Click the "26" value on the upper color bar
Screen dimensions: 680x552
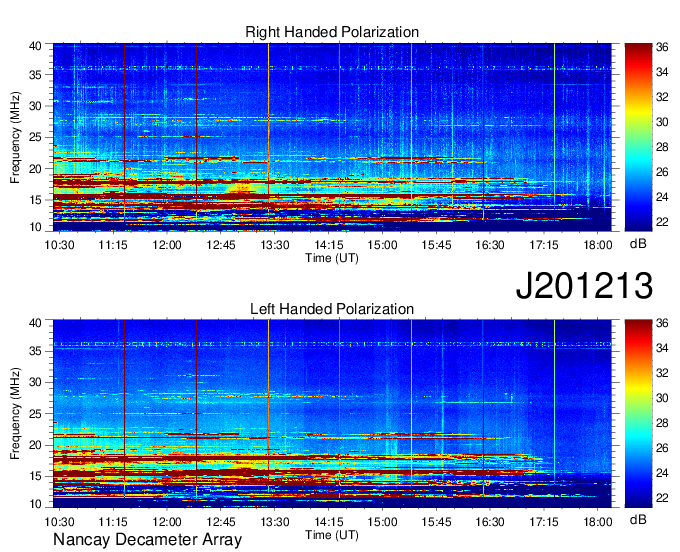[662, 172]
